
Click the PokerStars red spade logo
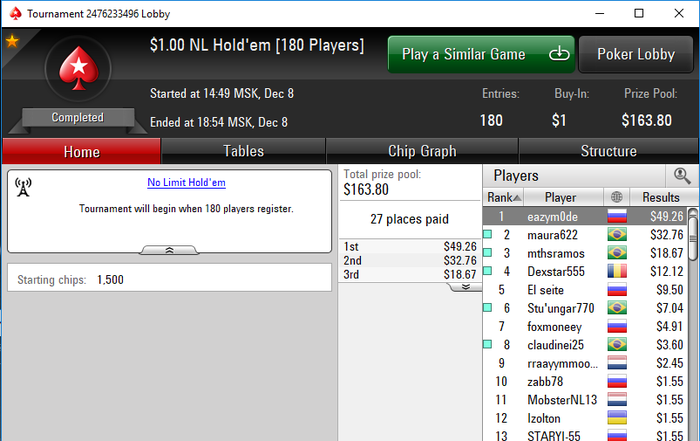[x=79, y=68]
